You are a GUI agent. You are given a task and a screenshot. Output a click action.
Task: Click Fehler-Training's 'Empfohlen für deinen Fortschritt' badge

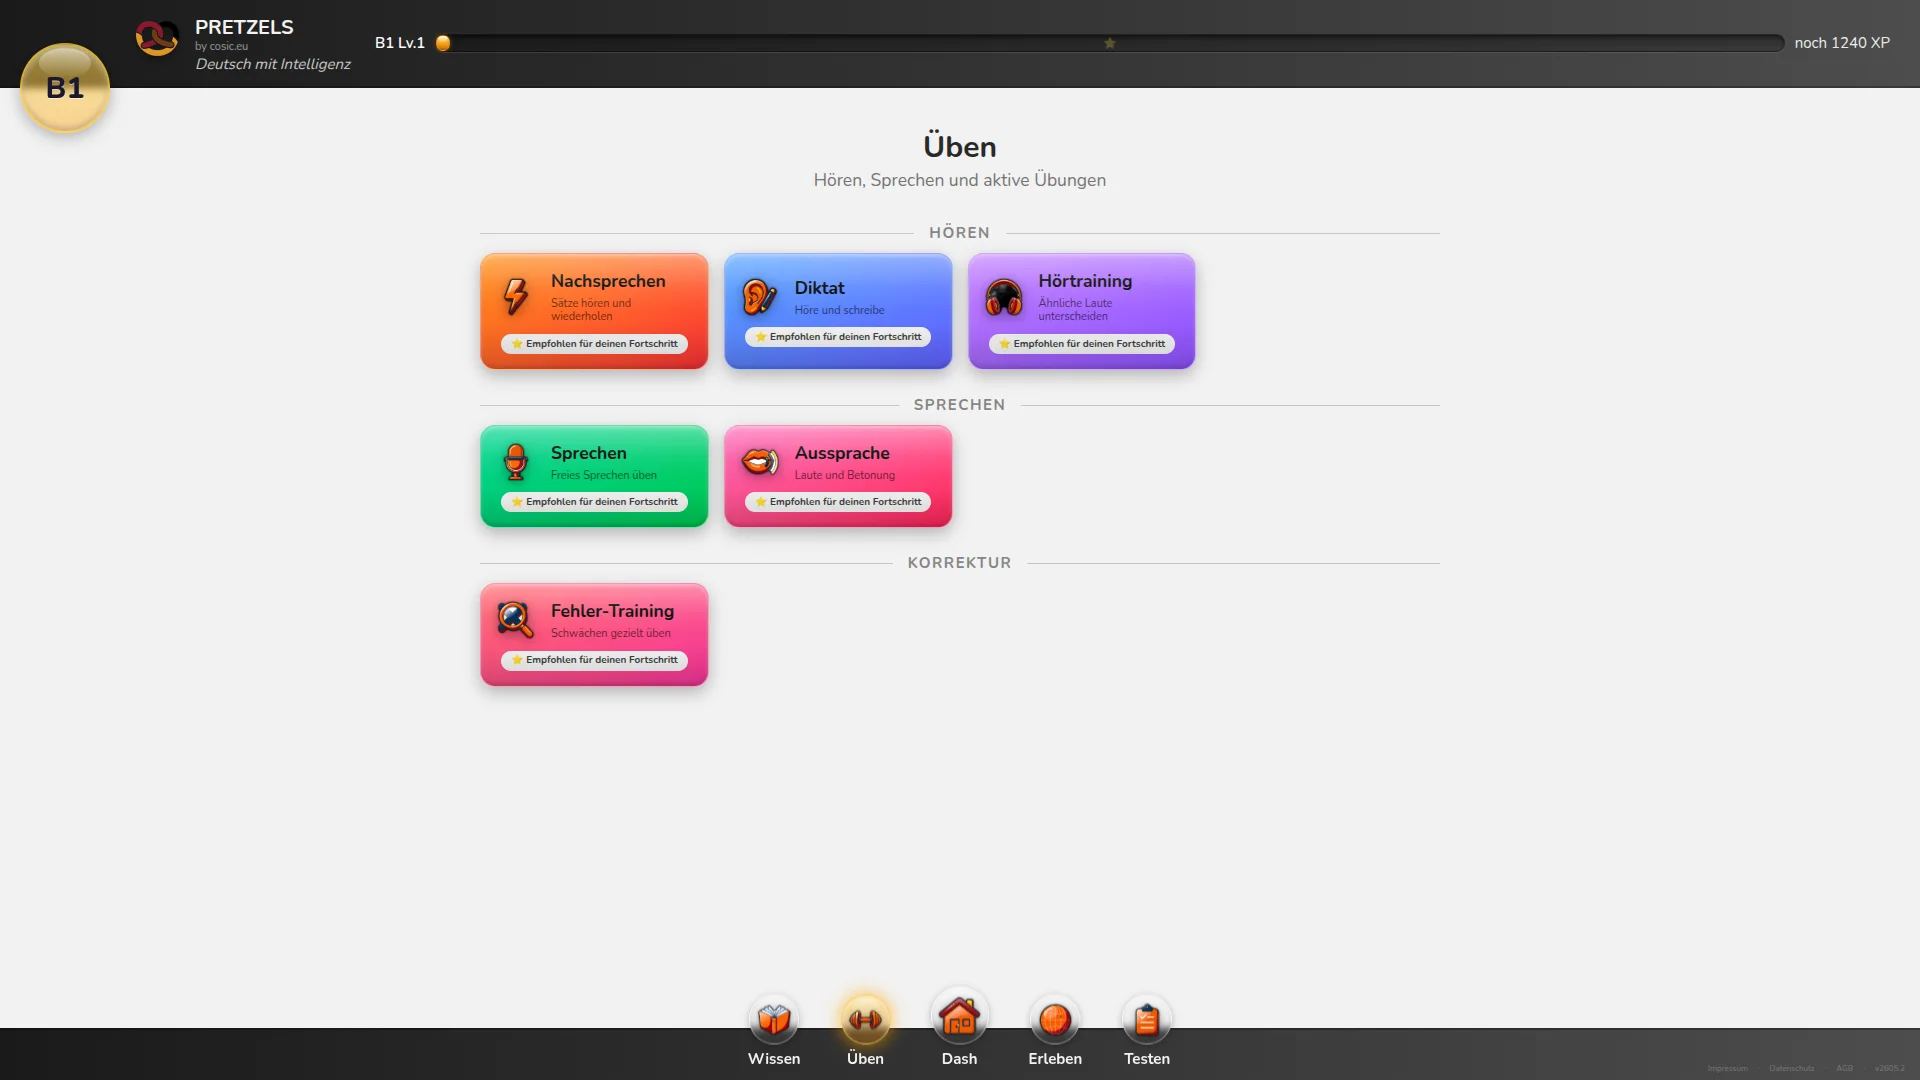tap(594, 660)
